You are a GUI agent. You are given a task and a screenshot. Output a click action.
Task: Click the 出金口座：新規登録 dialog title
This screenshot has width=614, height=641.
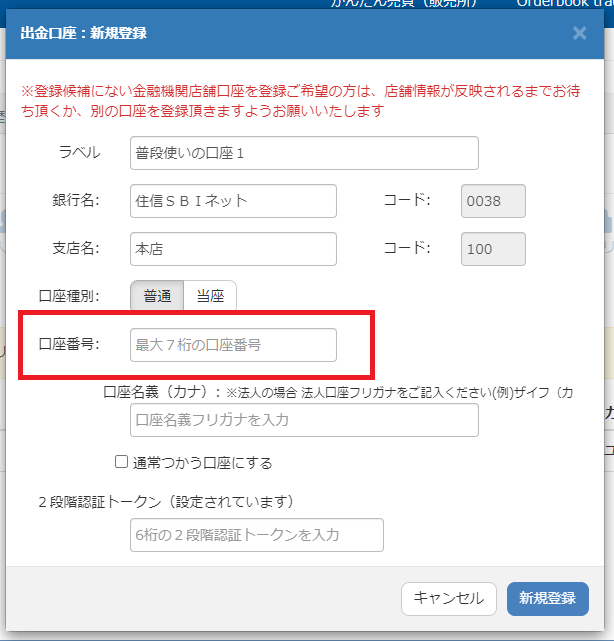(83, 33)
